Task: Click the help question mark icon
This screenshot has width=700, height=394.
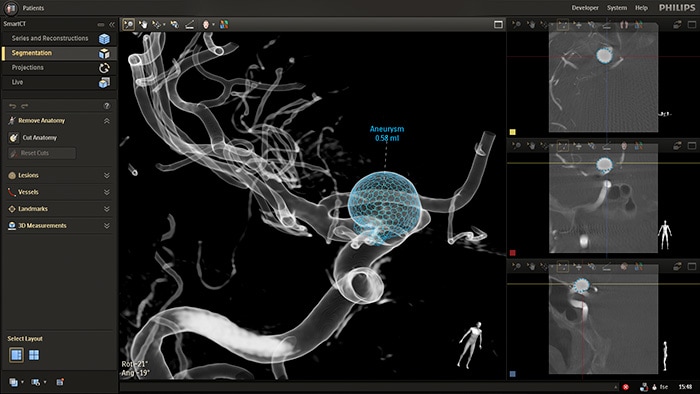Action: pos(107,106)
